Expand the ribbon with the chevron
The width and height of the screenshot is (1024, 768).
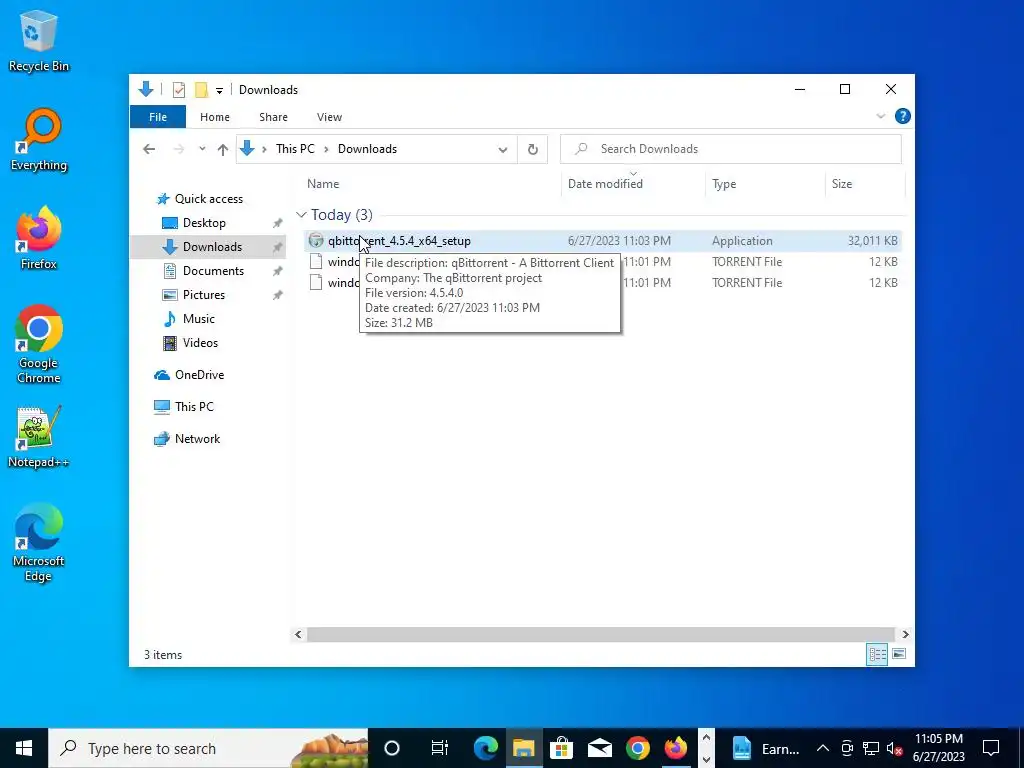pyautogui.click(x=880, y=116)
